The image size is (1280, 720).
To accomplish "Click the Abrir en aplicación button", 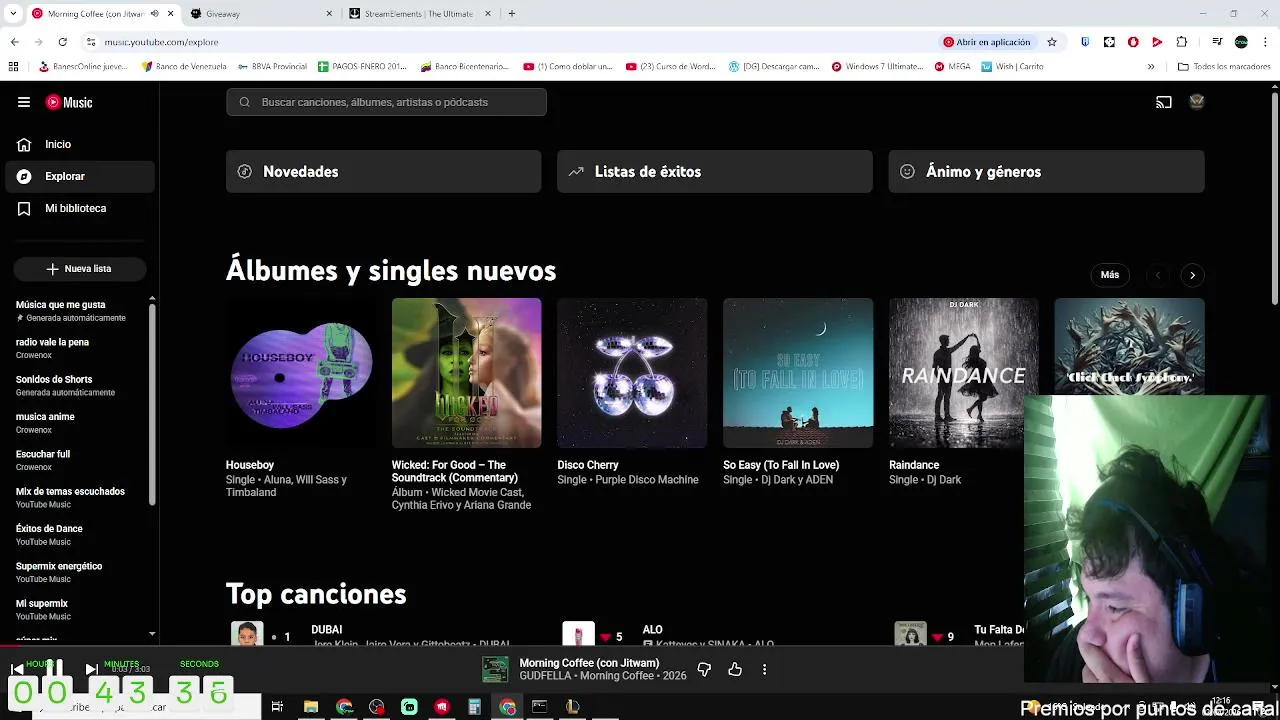I will pyautogui.click(x=987, y=42).
